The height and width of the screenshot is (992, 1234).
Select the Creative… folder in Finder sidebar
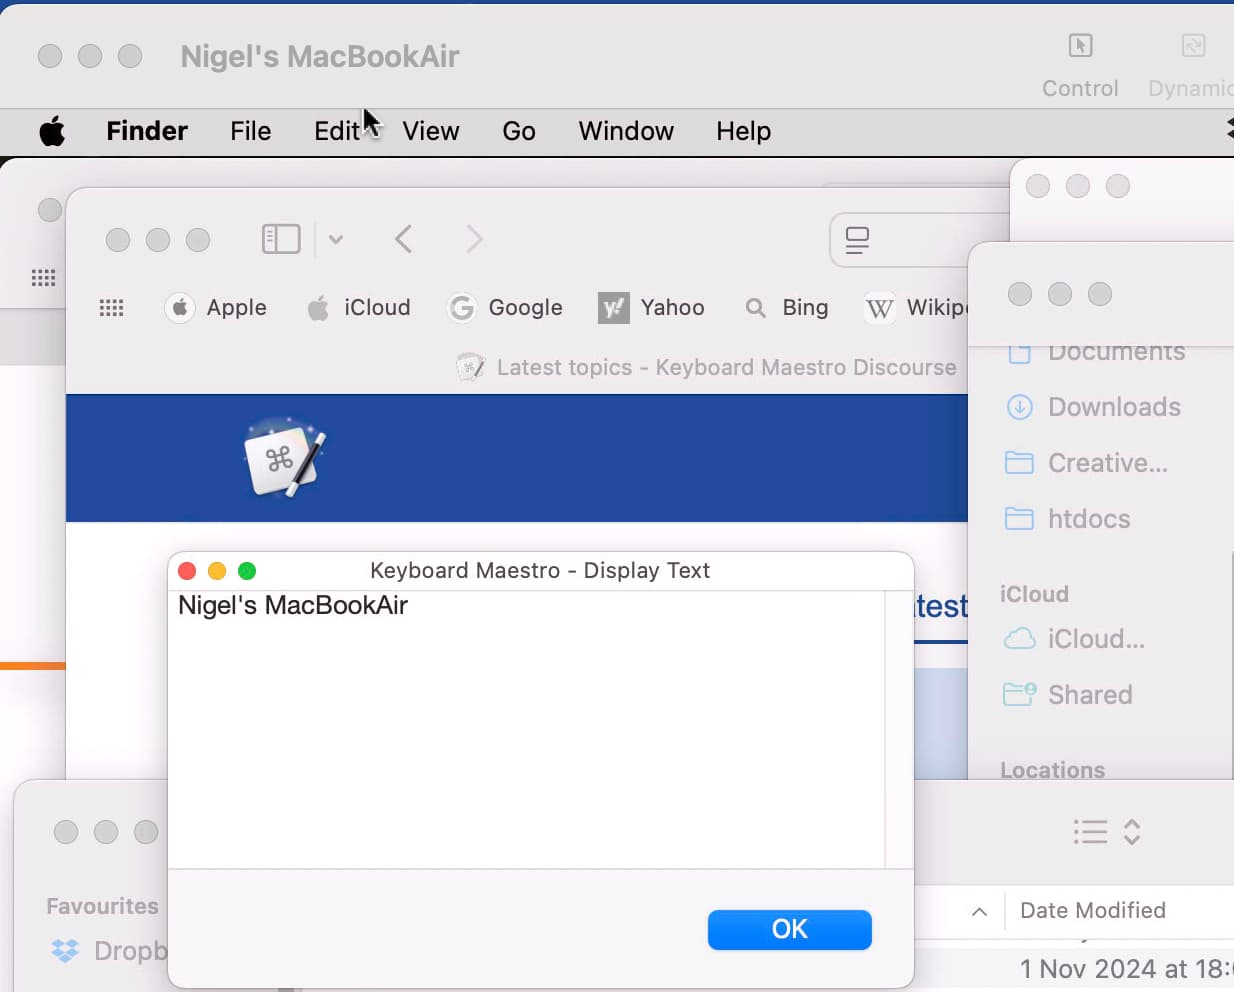tap(1087, 463)
